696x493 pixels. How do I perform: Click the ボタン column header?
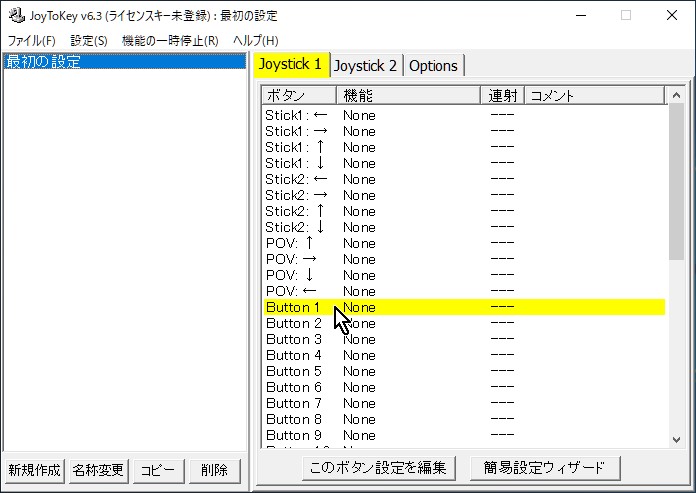pos(299,95)
